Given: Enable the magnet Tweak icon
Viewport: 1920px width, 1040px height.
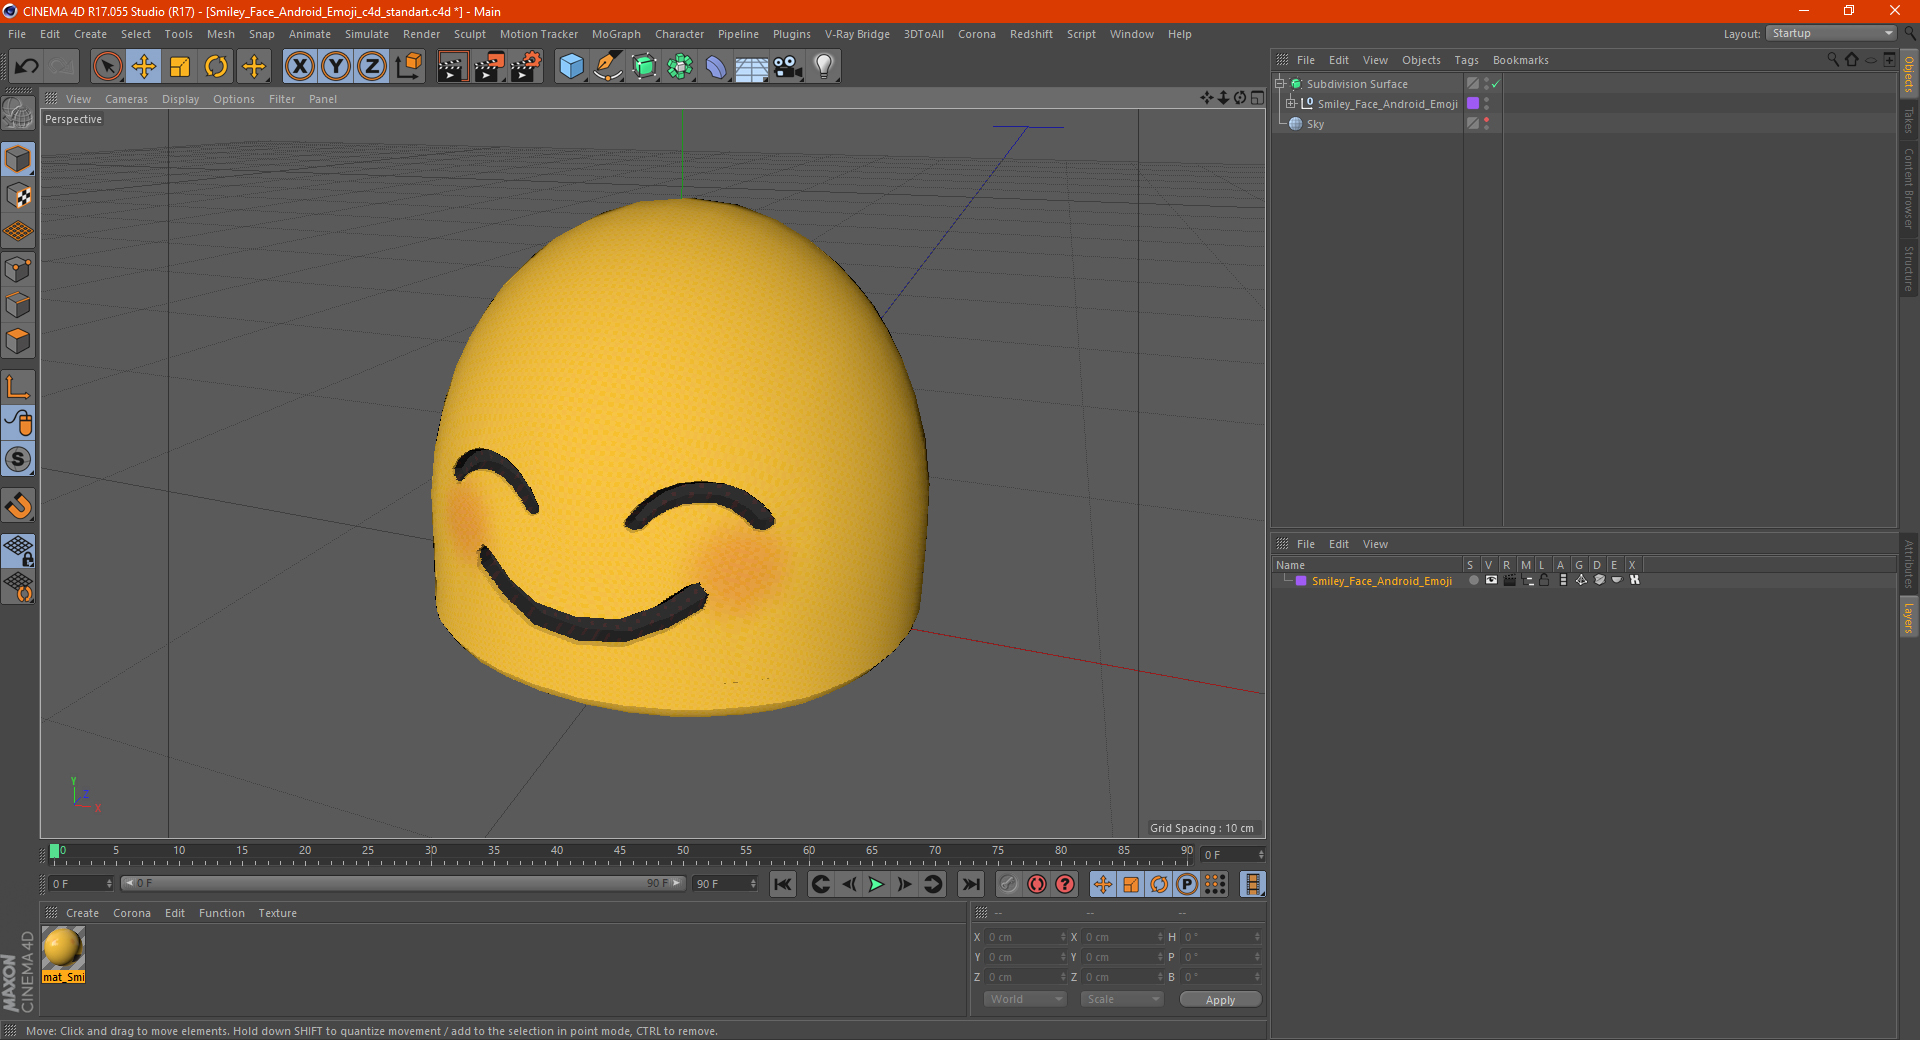Looking at the screenshot, I should (18, 505).
